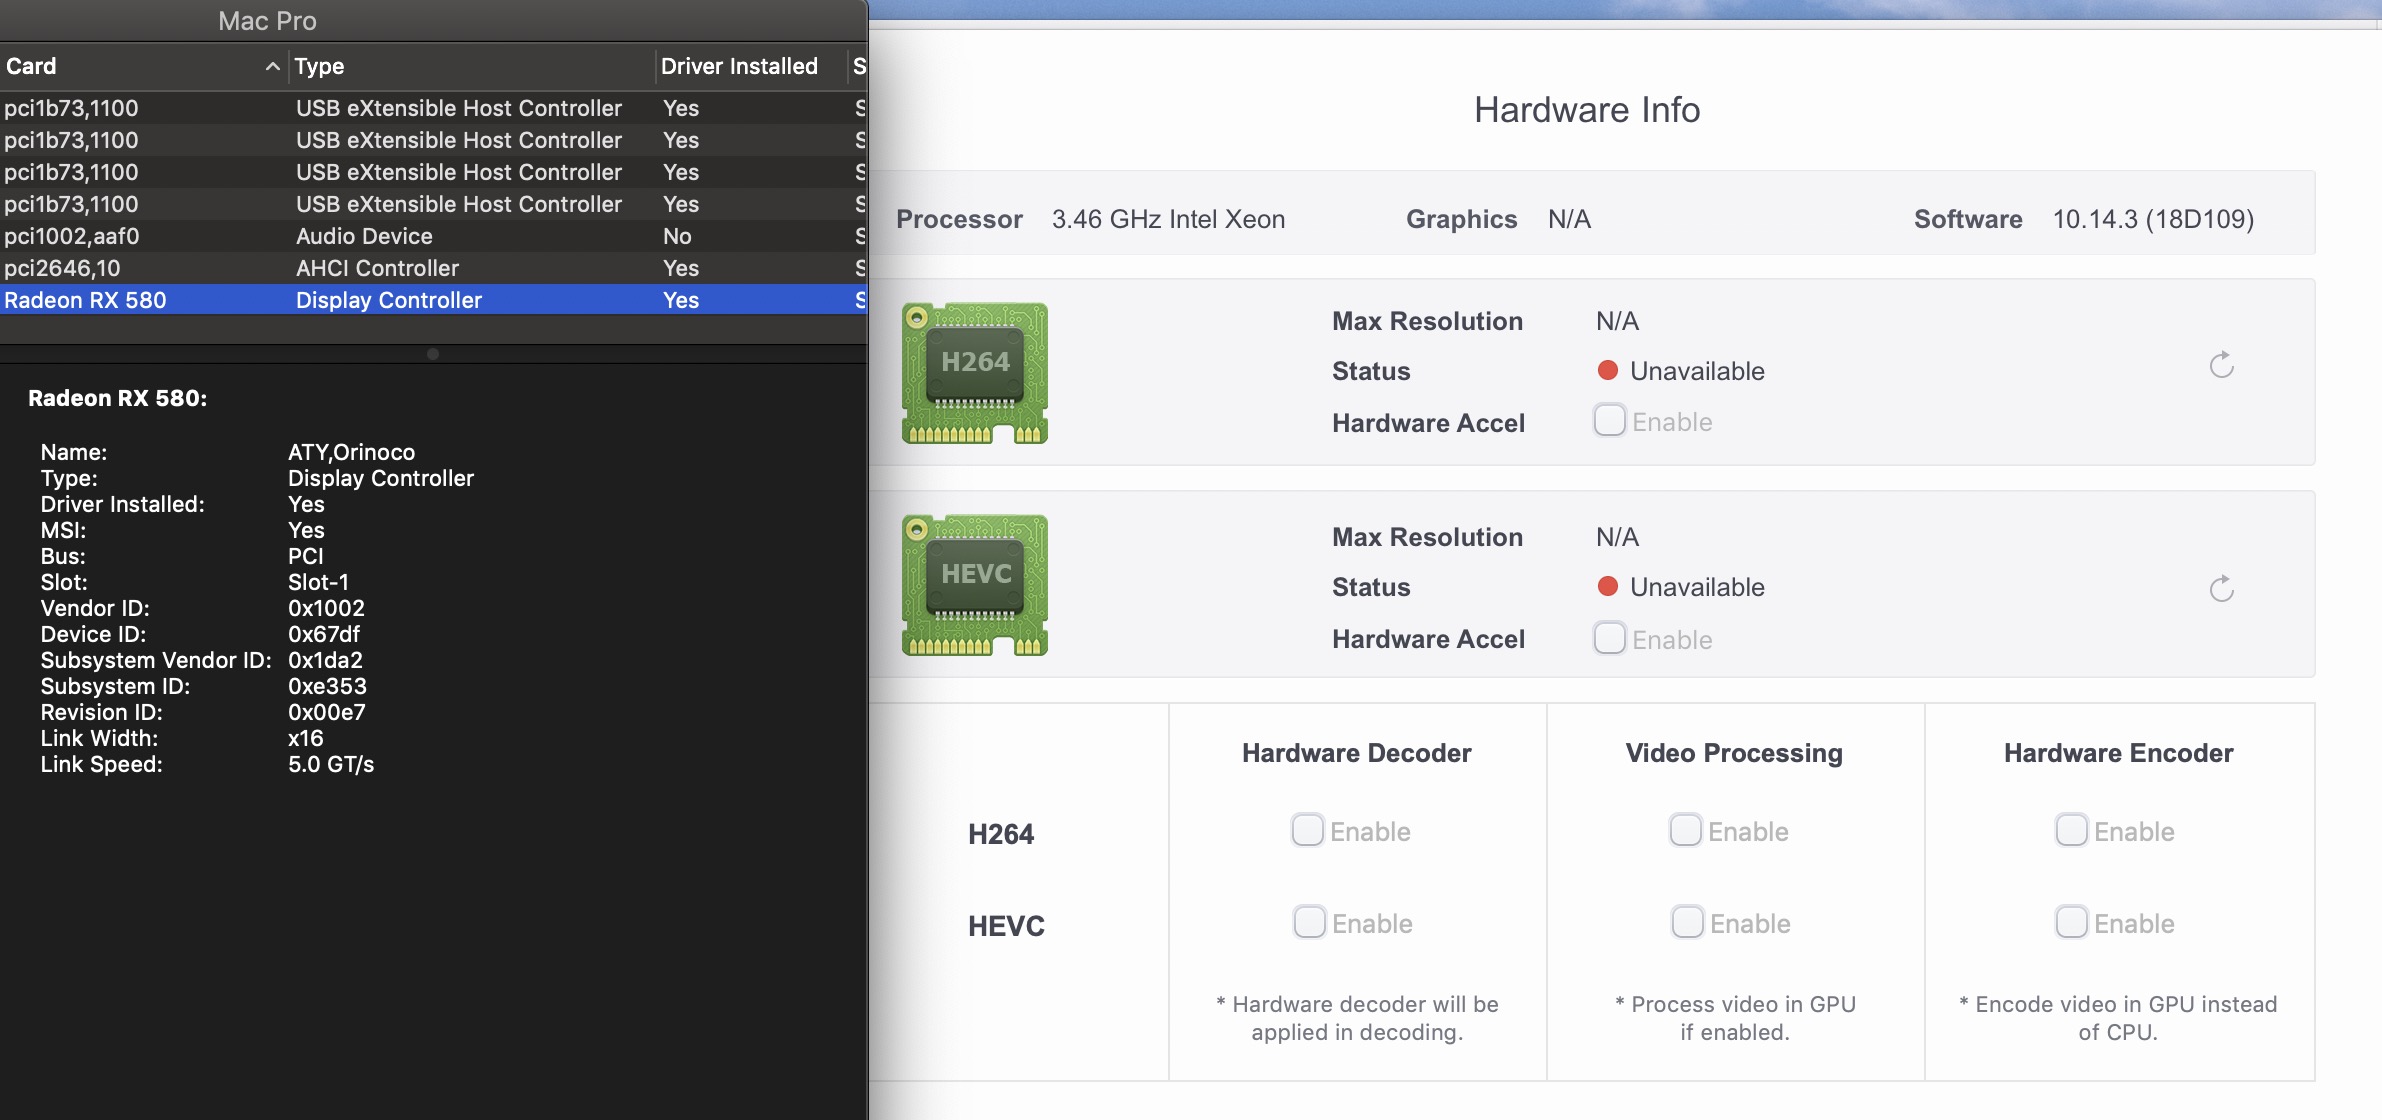The height and width of the screenshot is (1120, 2382).
Task: Enable HEVC Hardware Decoder checkbox
Action: coord(1309,922)
